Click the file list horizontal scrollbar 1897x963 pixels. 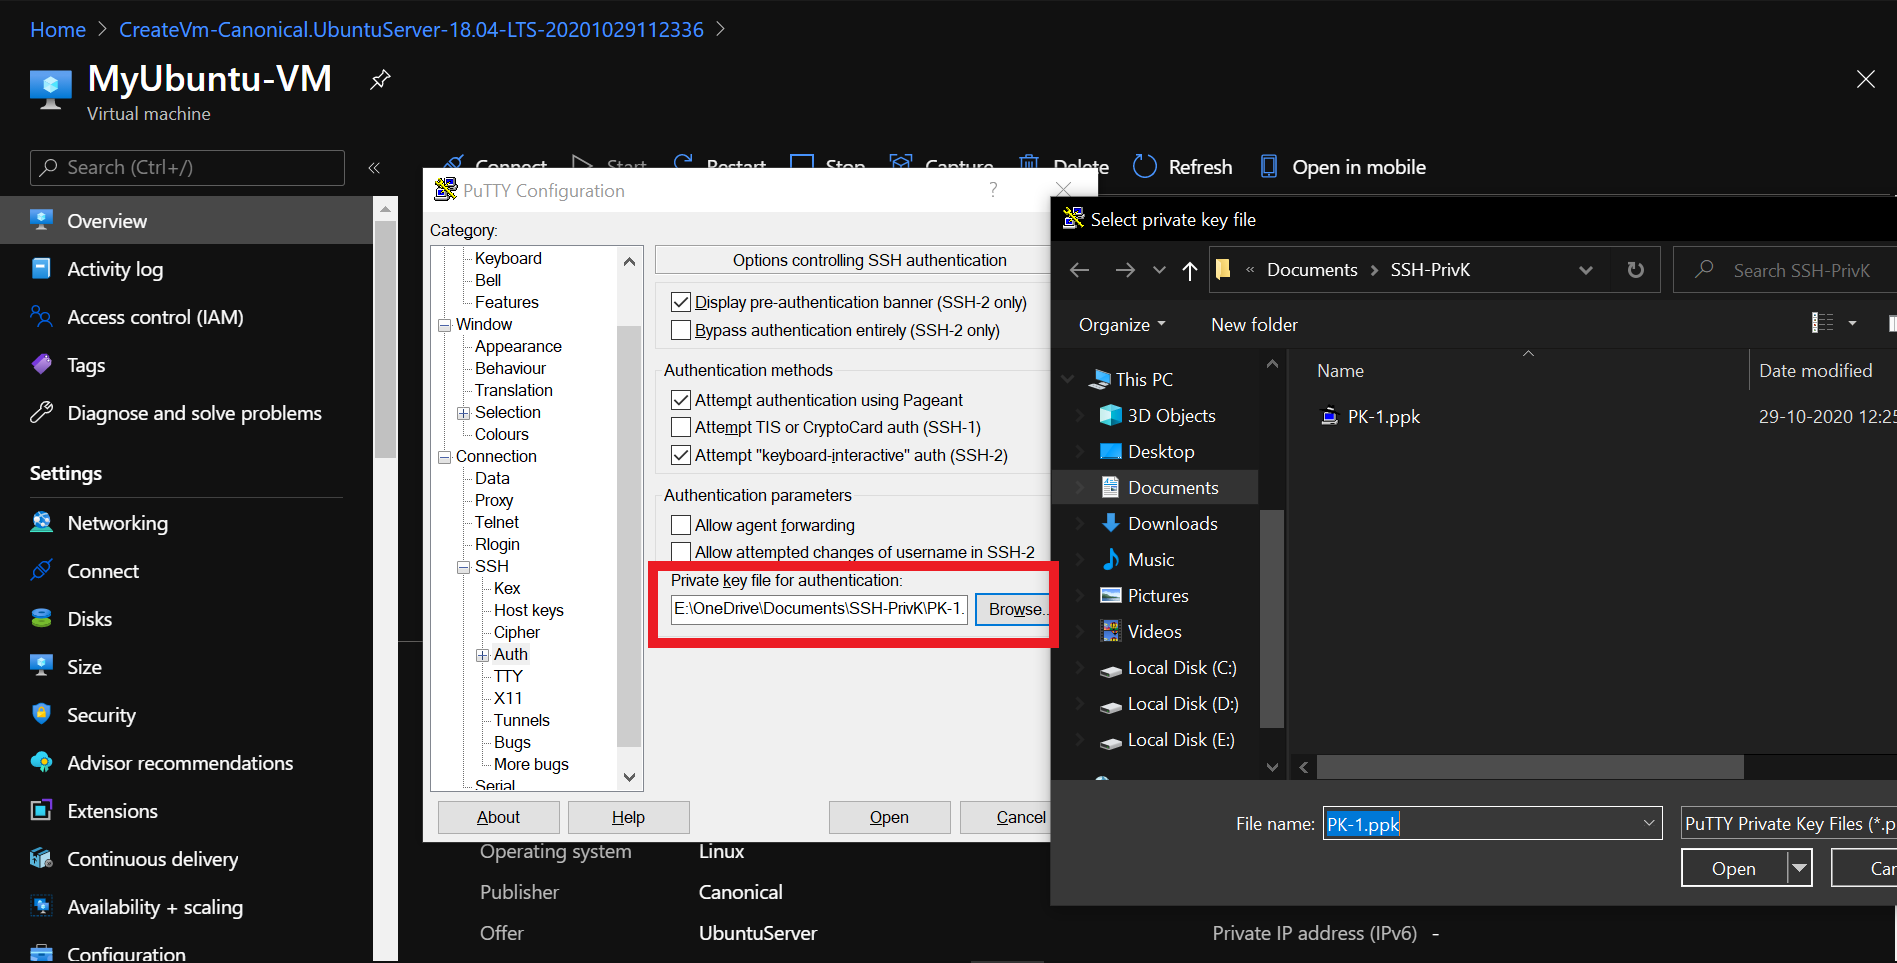(x=1530, y=767)
